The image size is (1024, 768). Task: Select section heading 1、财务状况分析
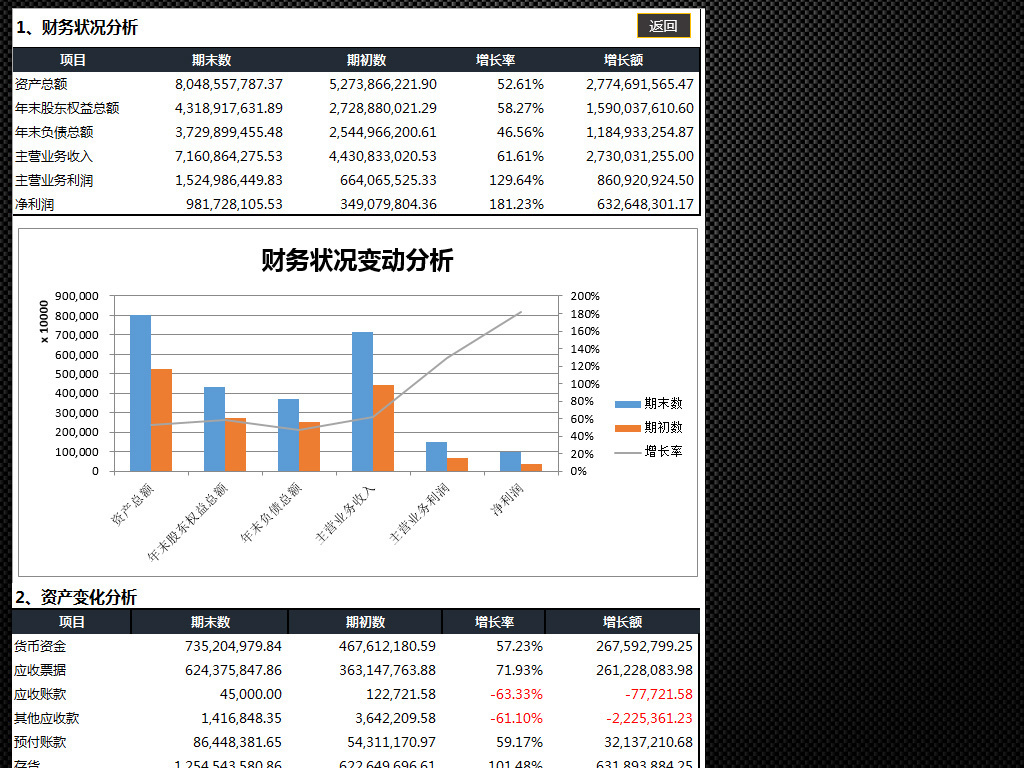(76, 27)
